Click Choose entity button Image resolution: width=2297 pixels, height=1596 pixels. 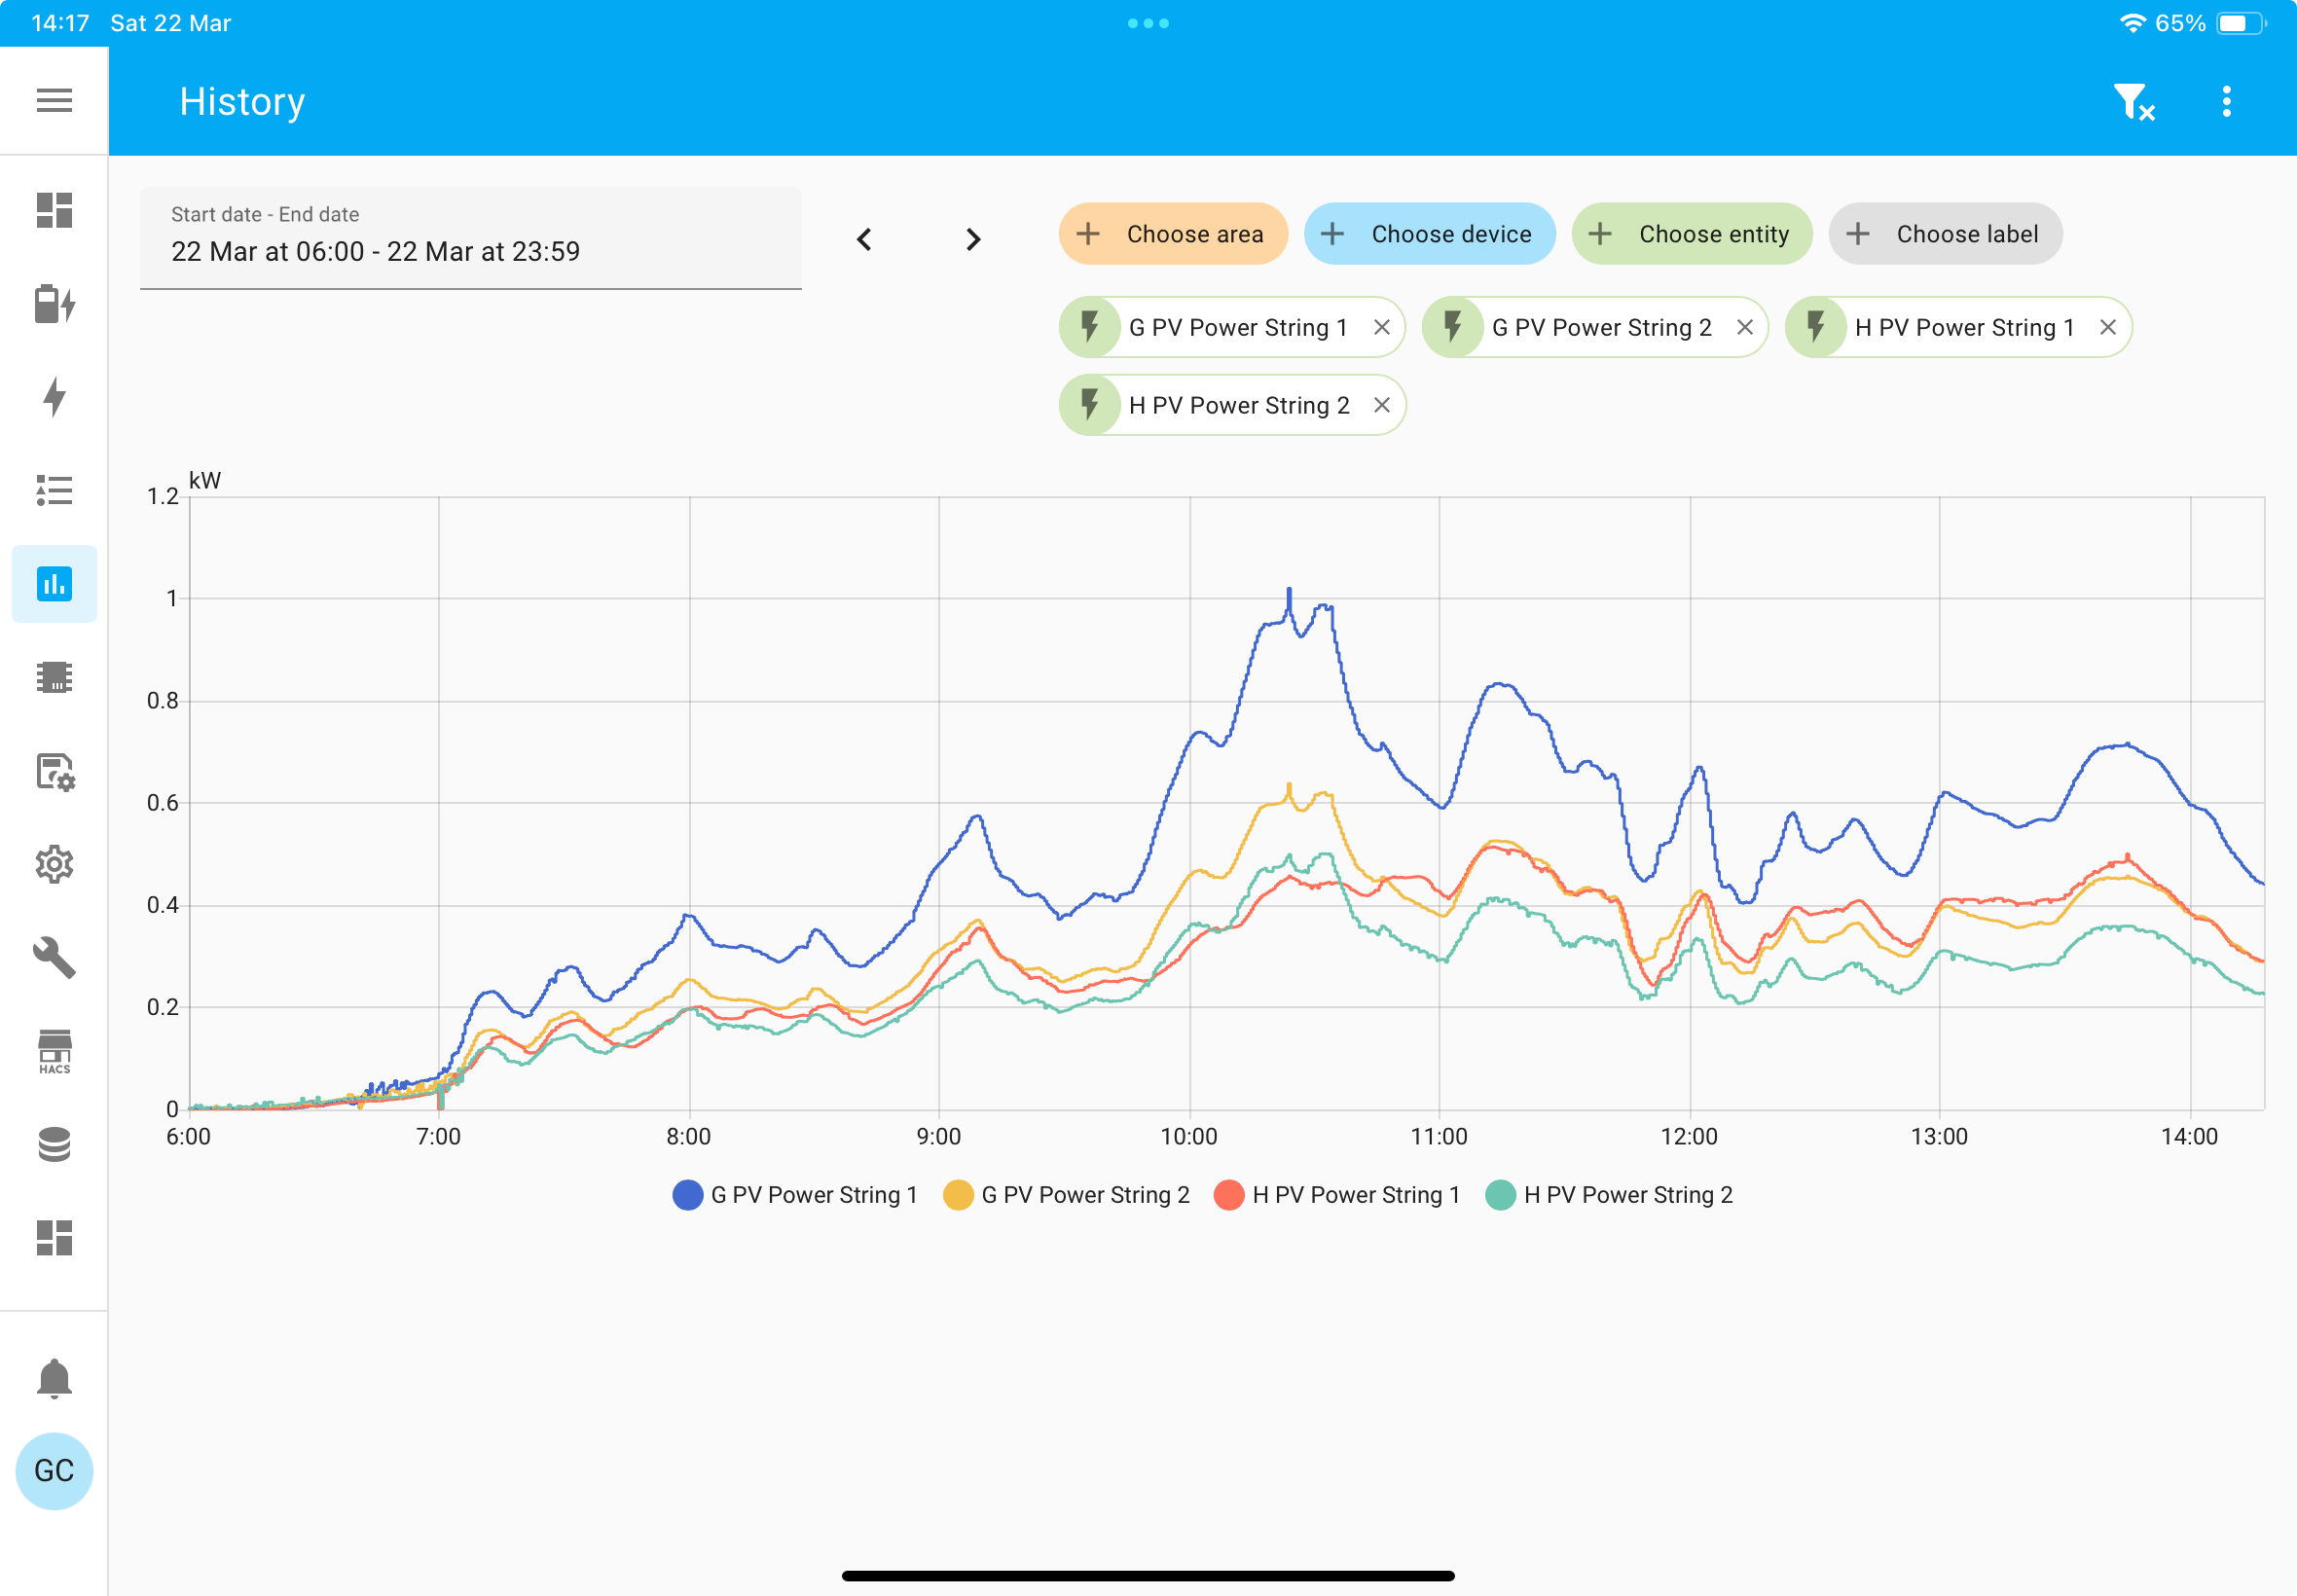(x=1691, y=234)
